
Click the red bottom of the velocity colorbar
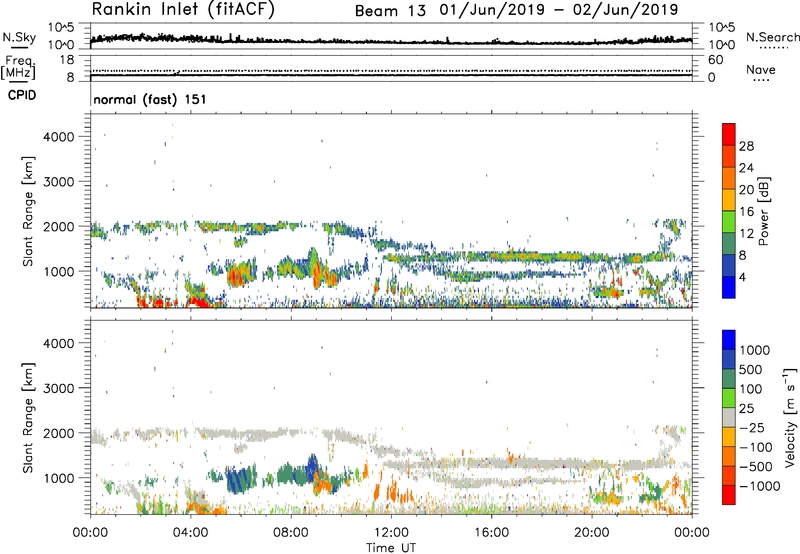pyautogui.click(x=729, y=495)
